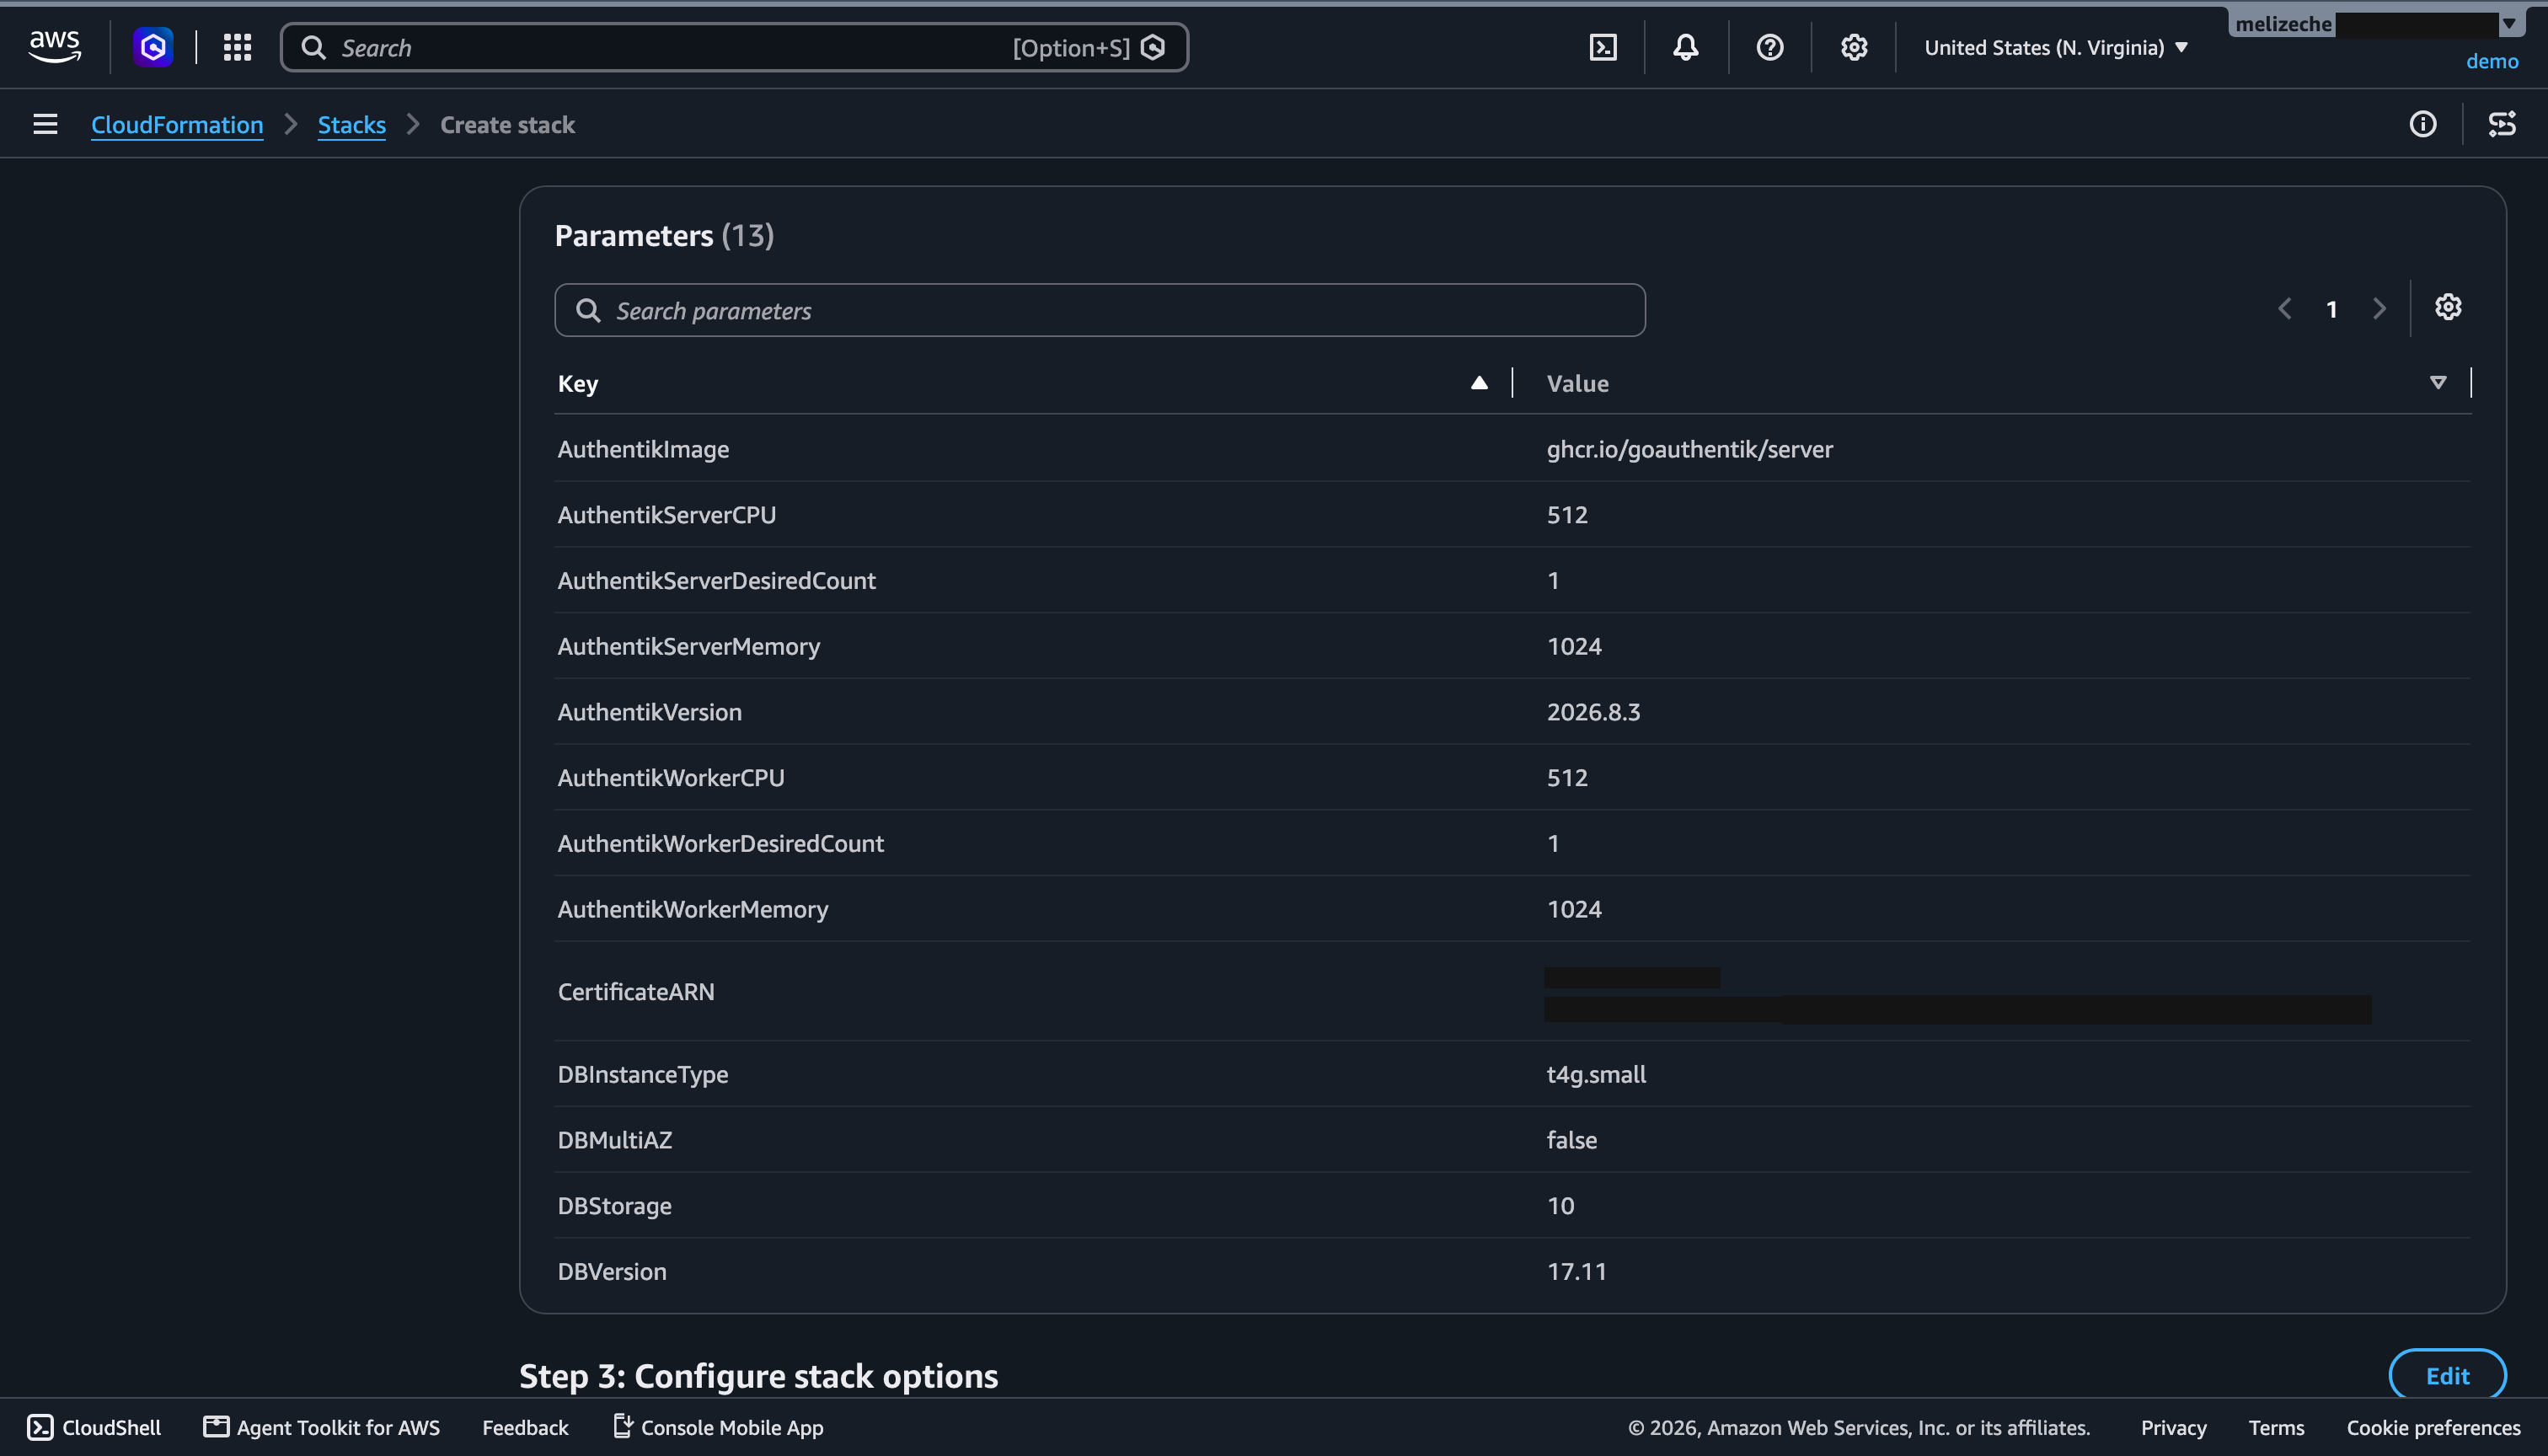The height and width of the screenshot is (1456, 2548).
Task: Open the Terms link
Action: 2276,1428
